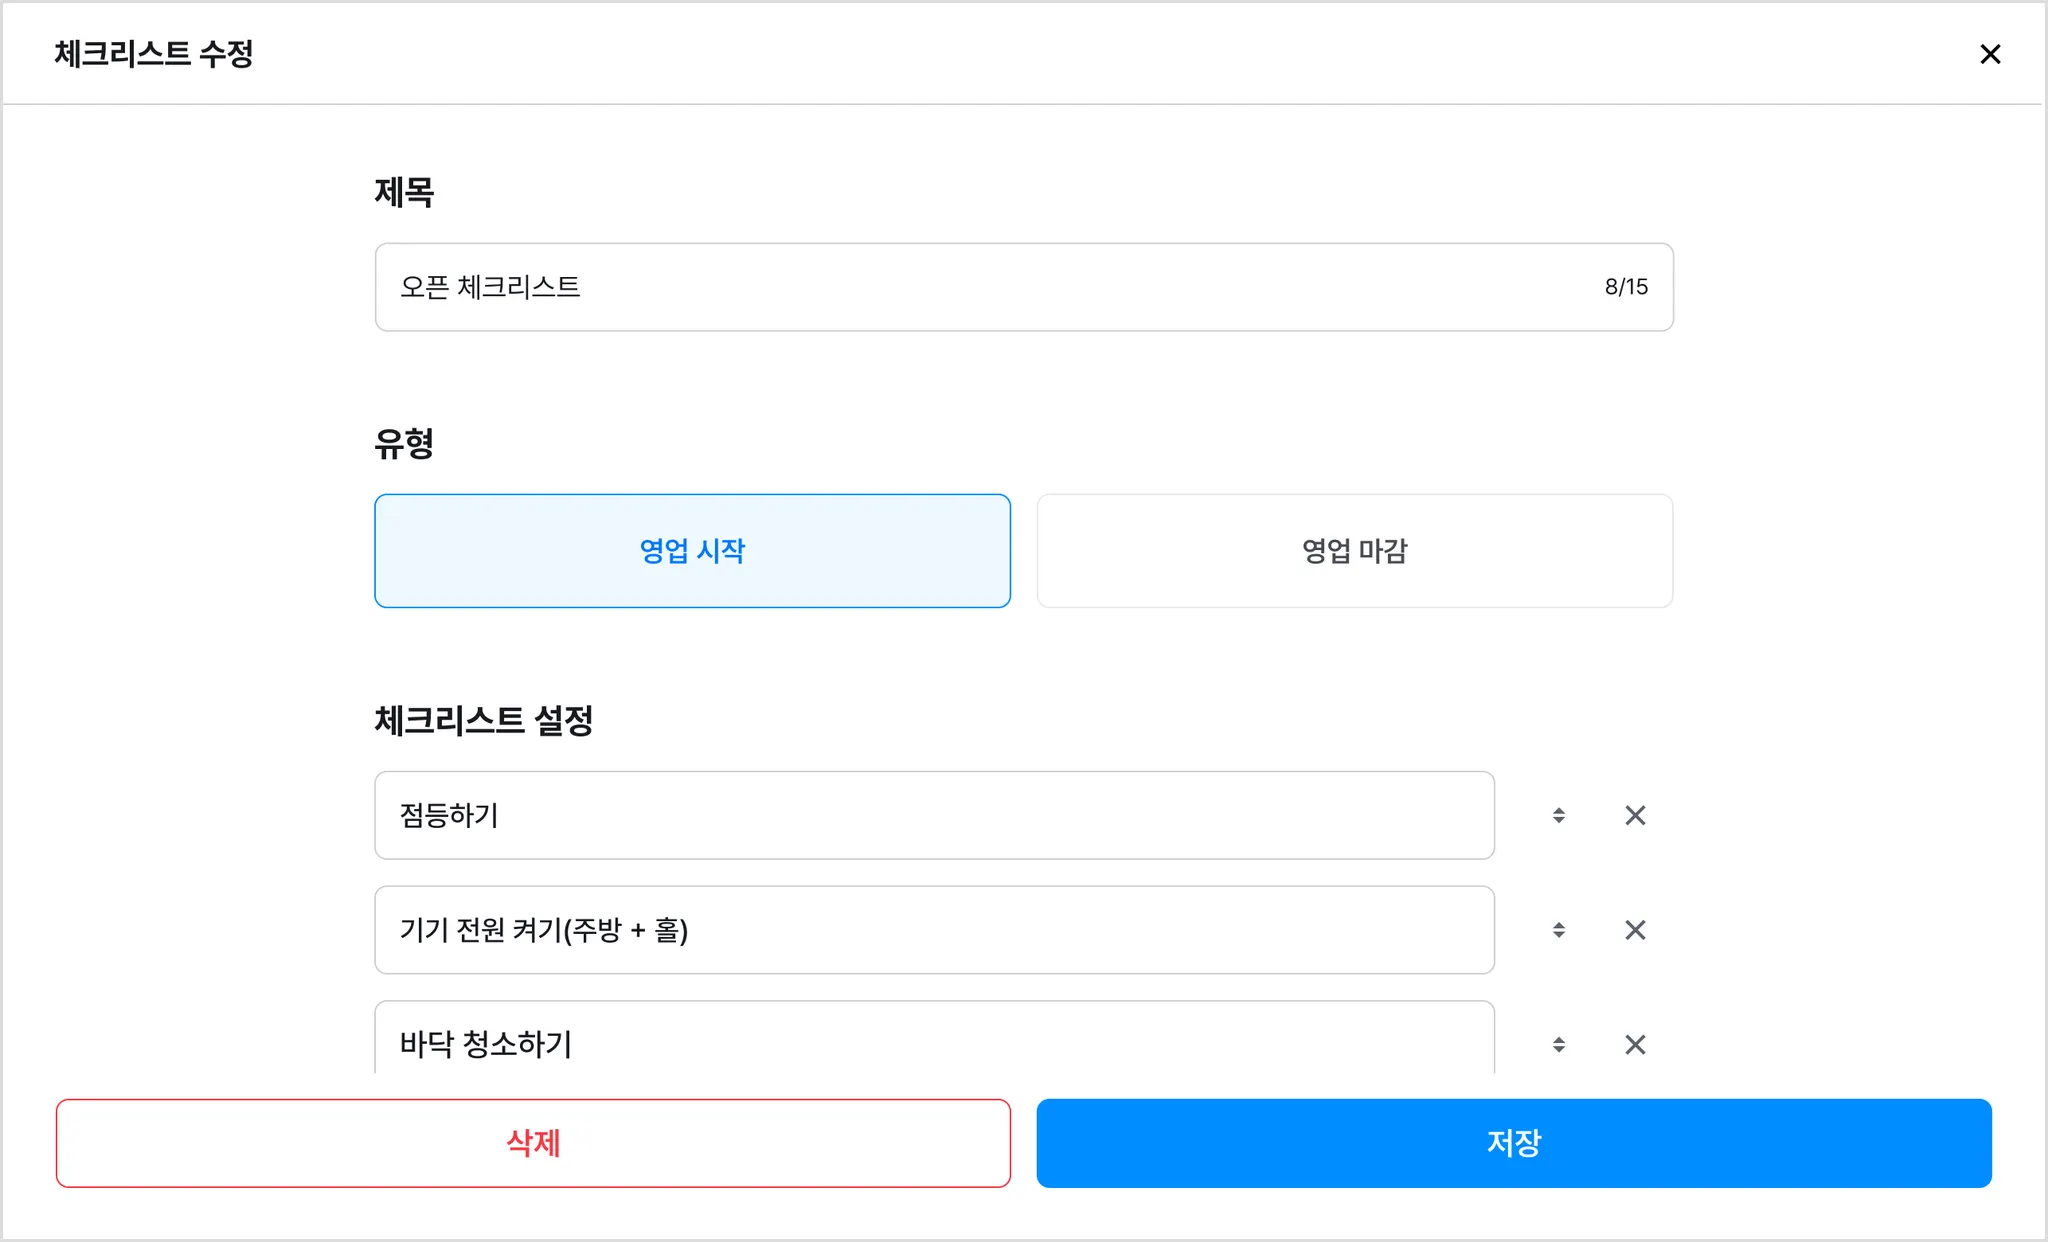Save changes with the 저장 button

pyautogui.click(x=1513, y=1143)
